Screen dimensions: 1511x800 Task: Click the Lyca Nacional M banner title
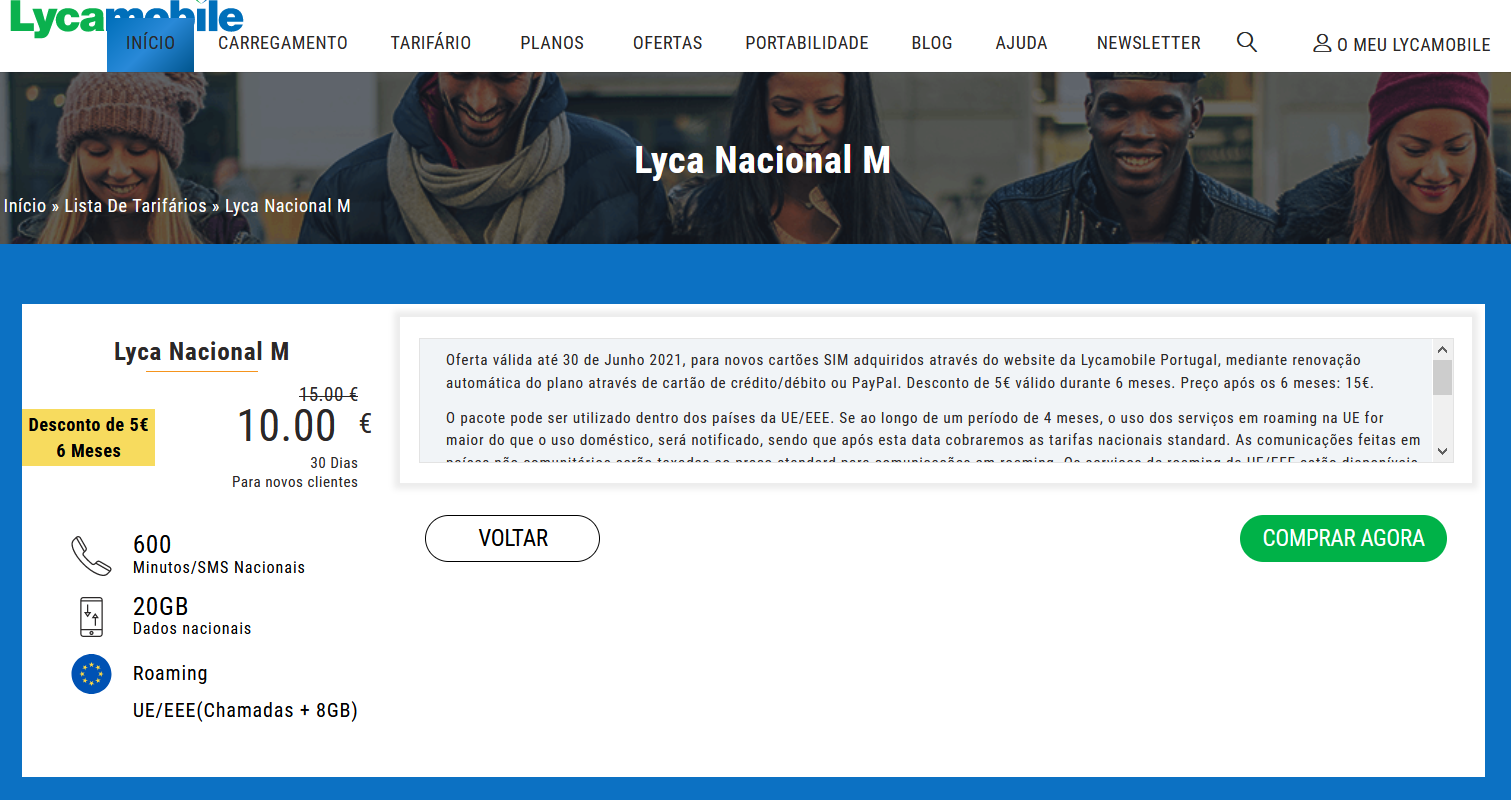[x=762, y=161]
